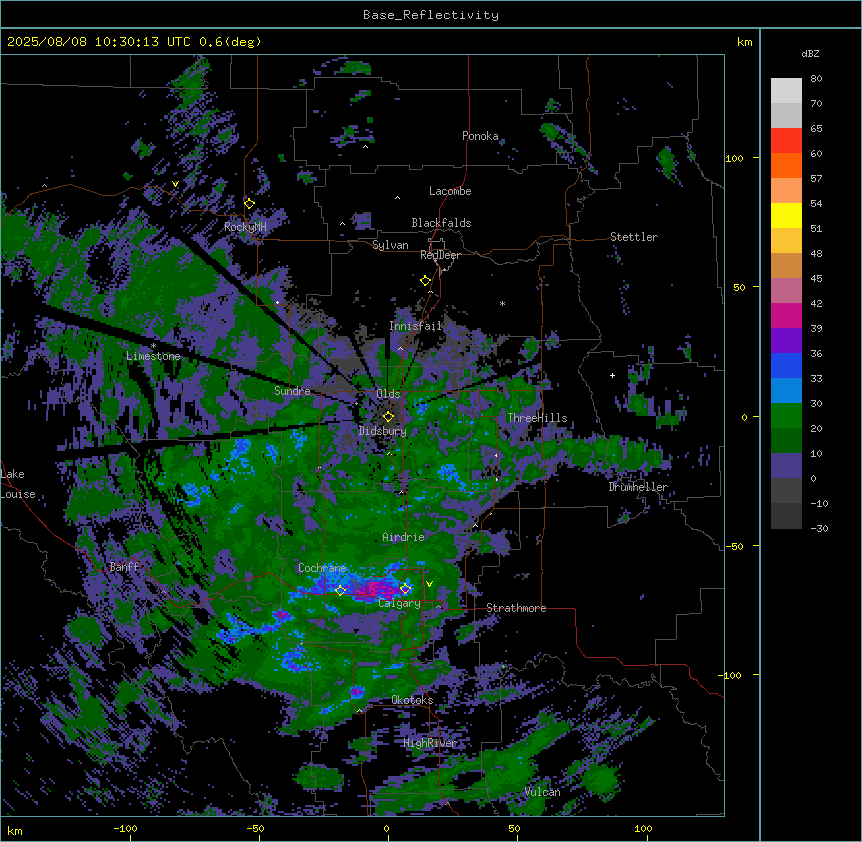The image size is (862, 842).
Task: Select the yellow radar site marker between Olds and Didsbury
Action: (388, 416)
